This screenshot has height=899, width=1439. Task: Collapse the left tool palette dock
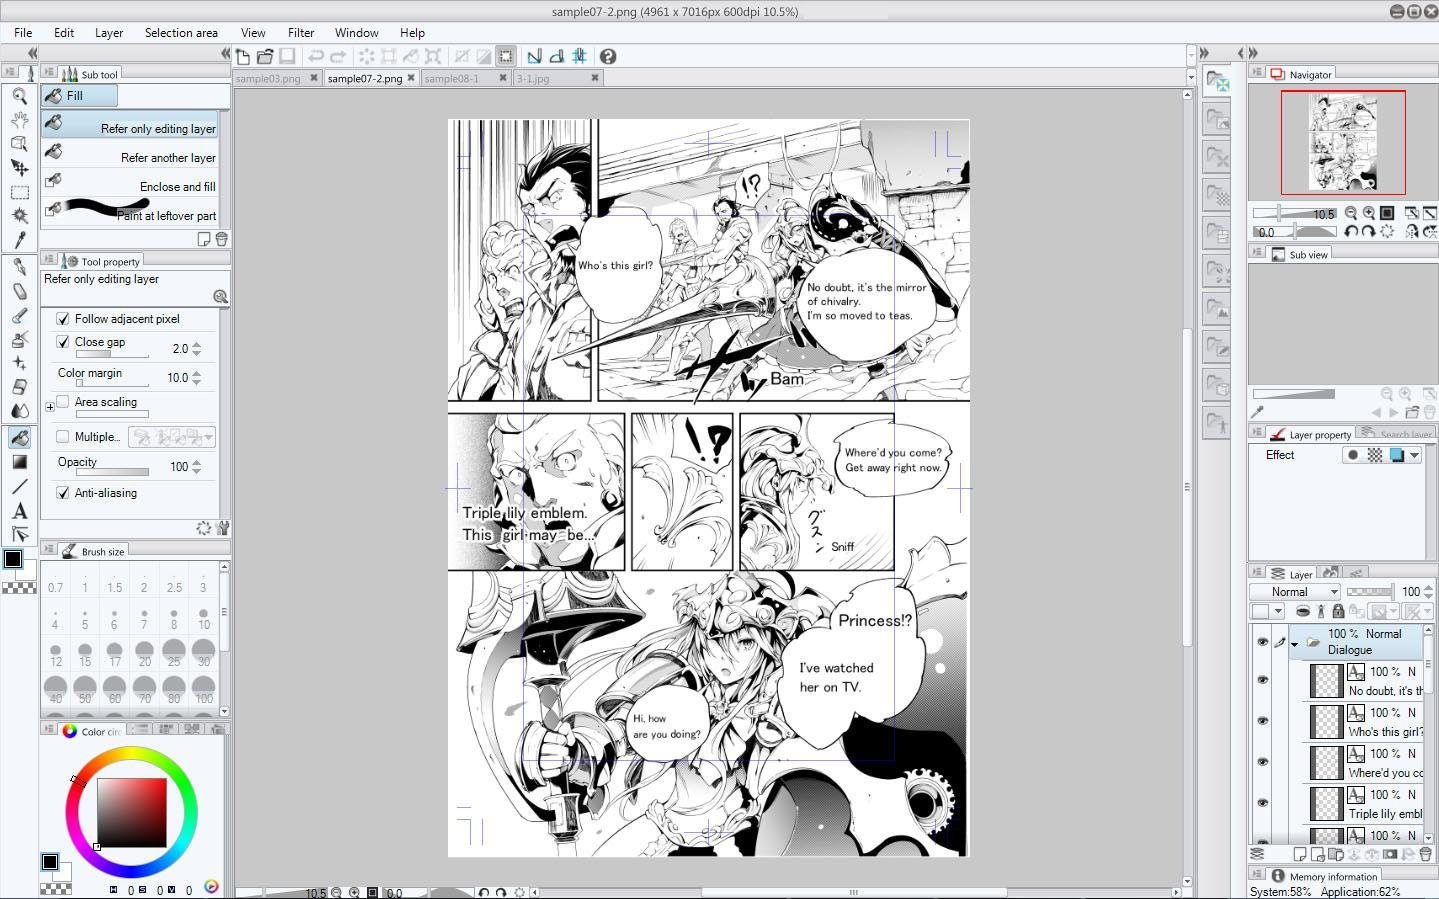(32, 53)
